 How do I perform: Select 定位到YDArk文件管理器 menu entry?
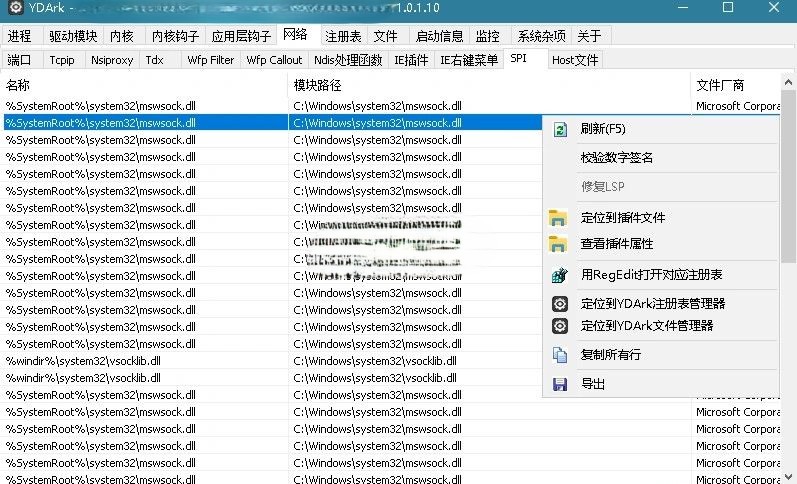point(661,326)
